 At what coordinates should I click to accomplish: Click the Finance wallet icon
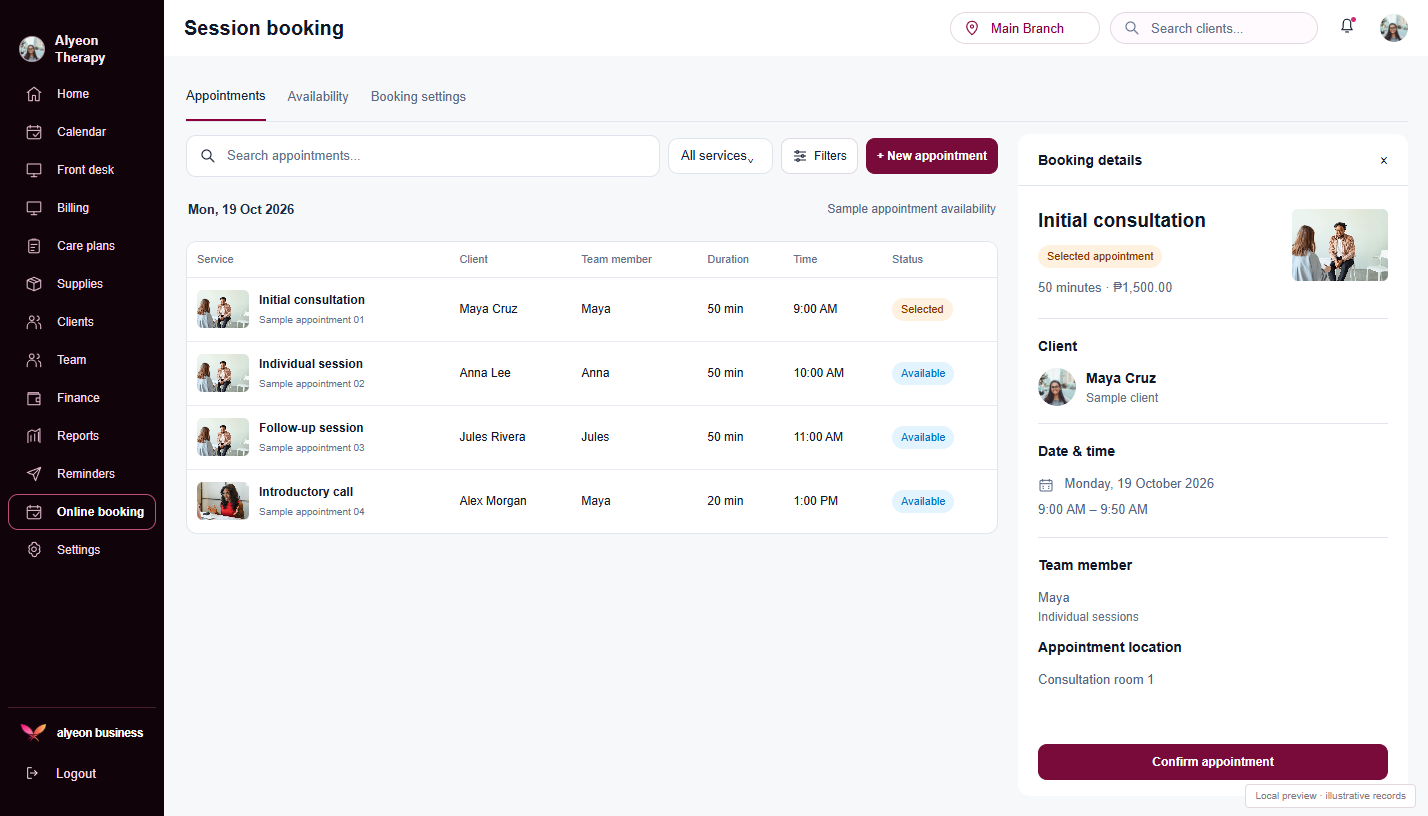(x=34, y=398)
